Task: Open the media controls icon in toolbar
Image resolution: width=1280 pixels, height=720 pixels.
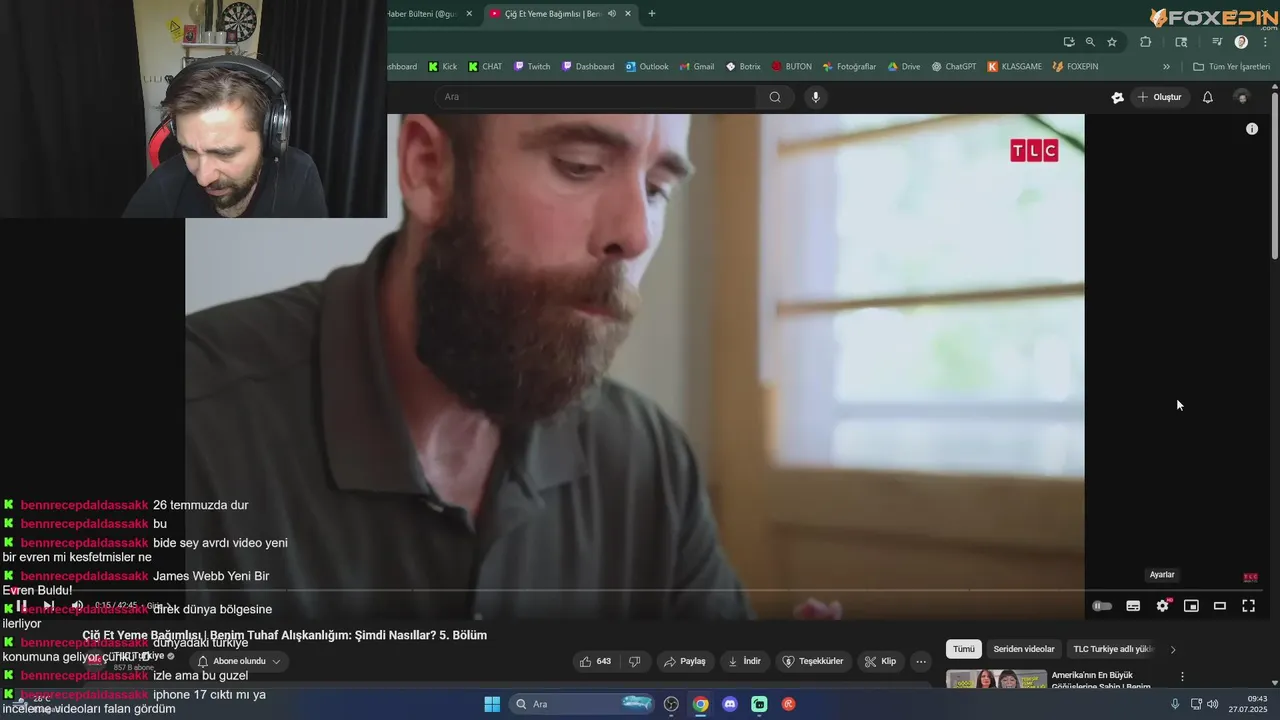Action: pyautogui.click(x=1217, y=42)
